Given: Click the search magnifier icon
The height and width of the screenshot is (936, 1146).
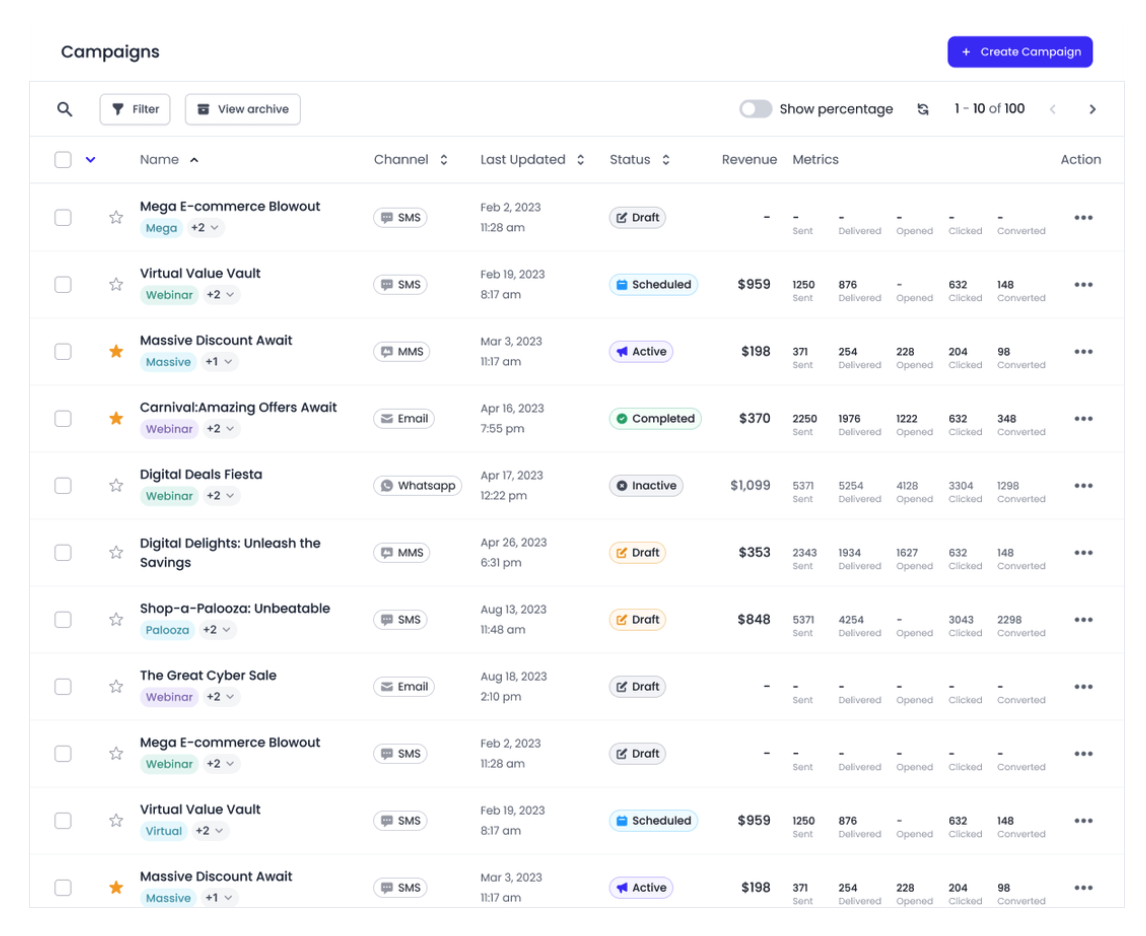Looking at the screenshot, I should click(x=65, y=109).
